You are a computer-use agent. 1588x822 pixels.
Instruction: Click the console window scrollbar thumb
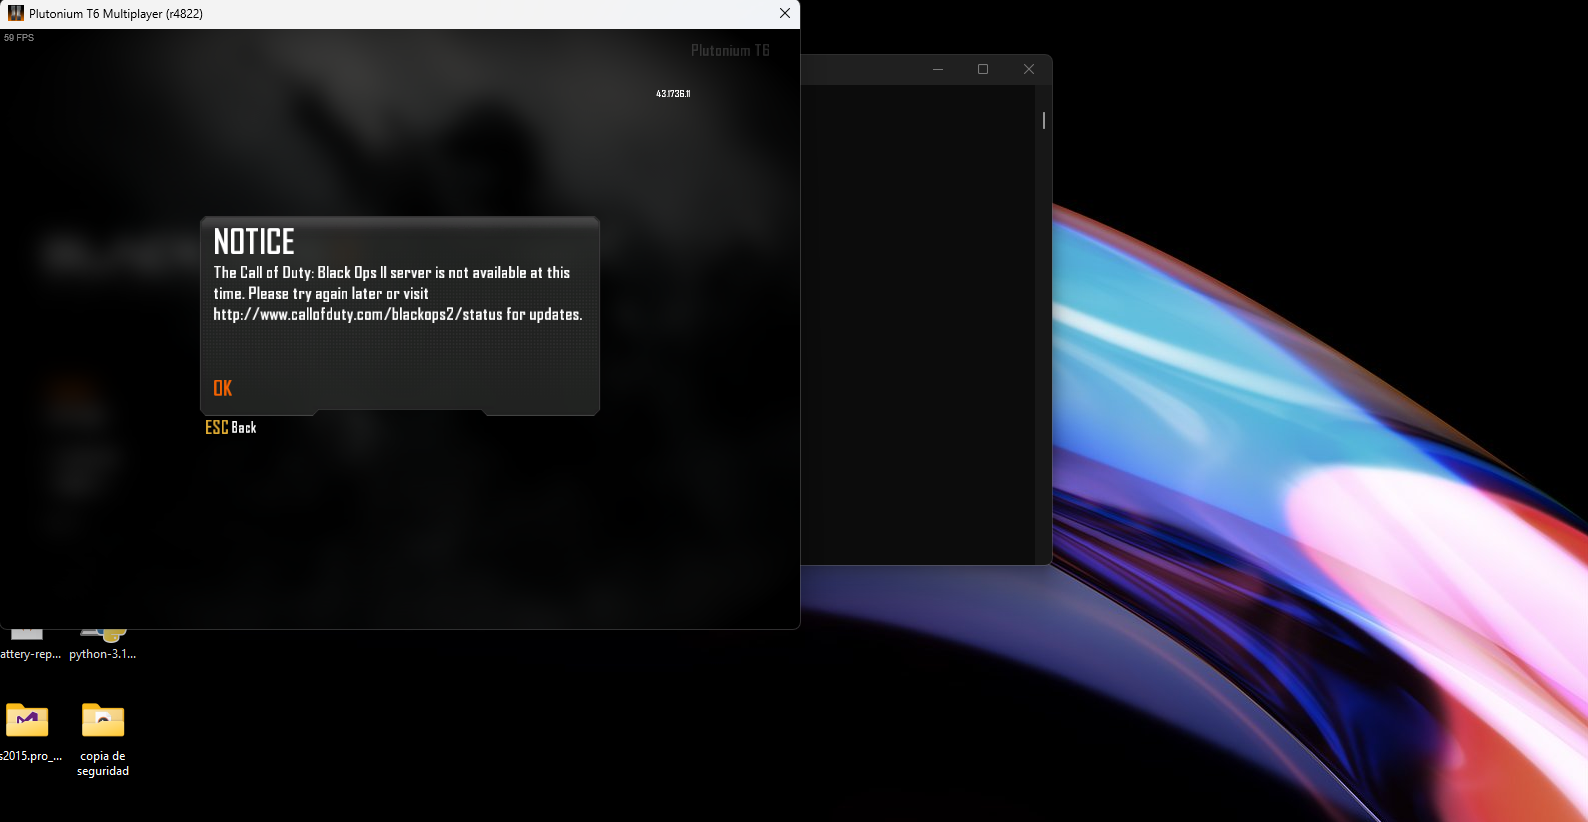click(x=1044, y=120)
